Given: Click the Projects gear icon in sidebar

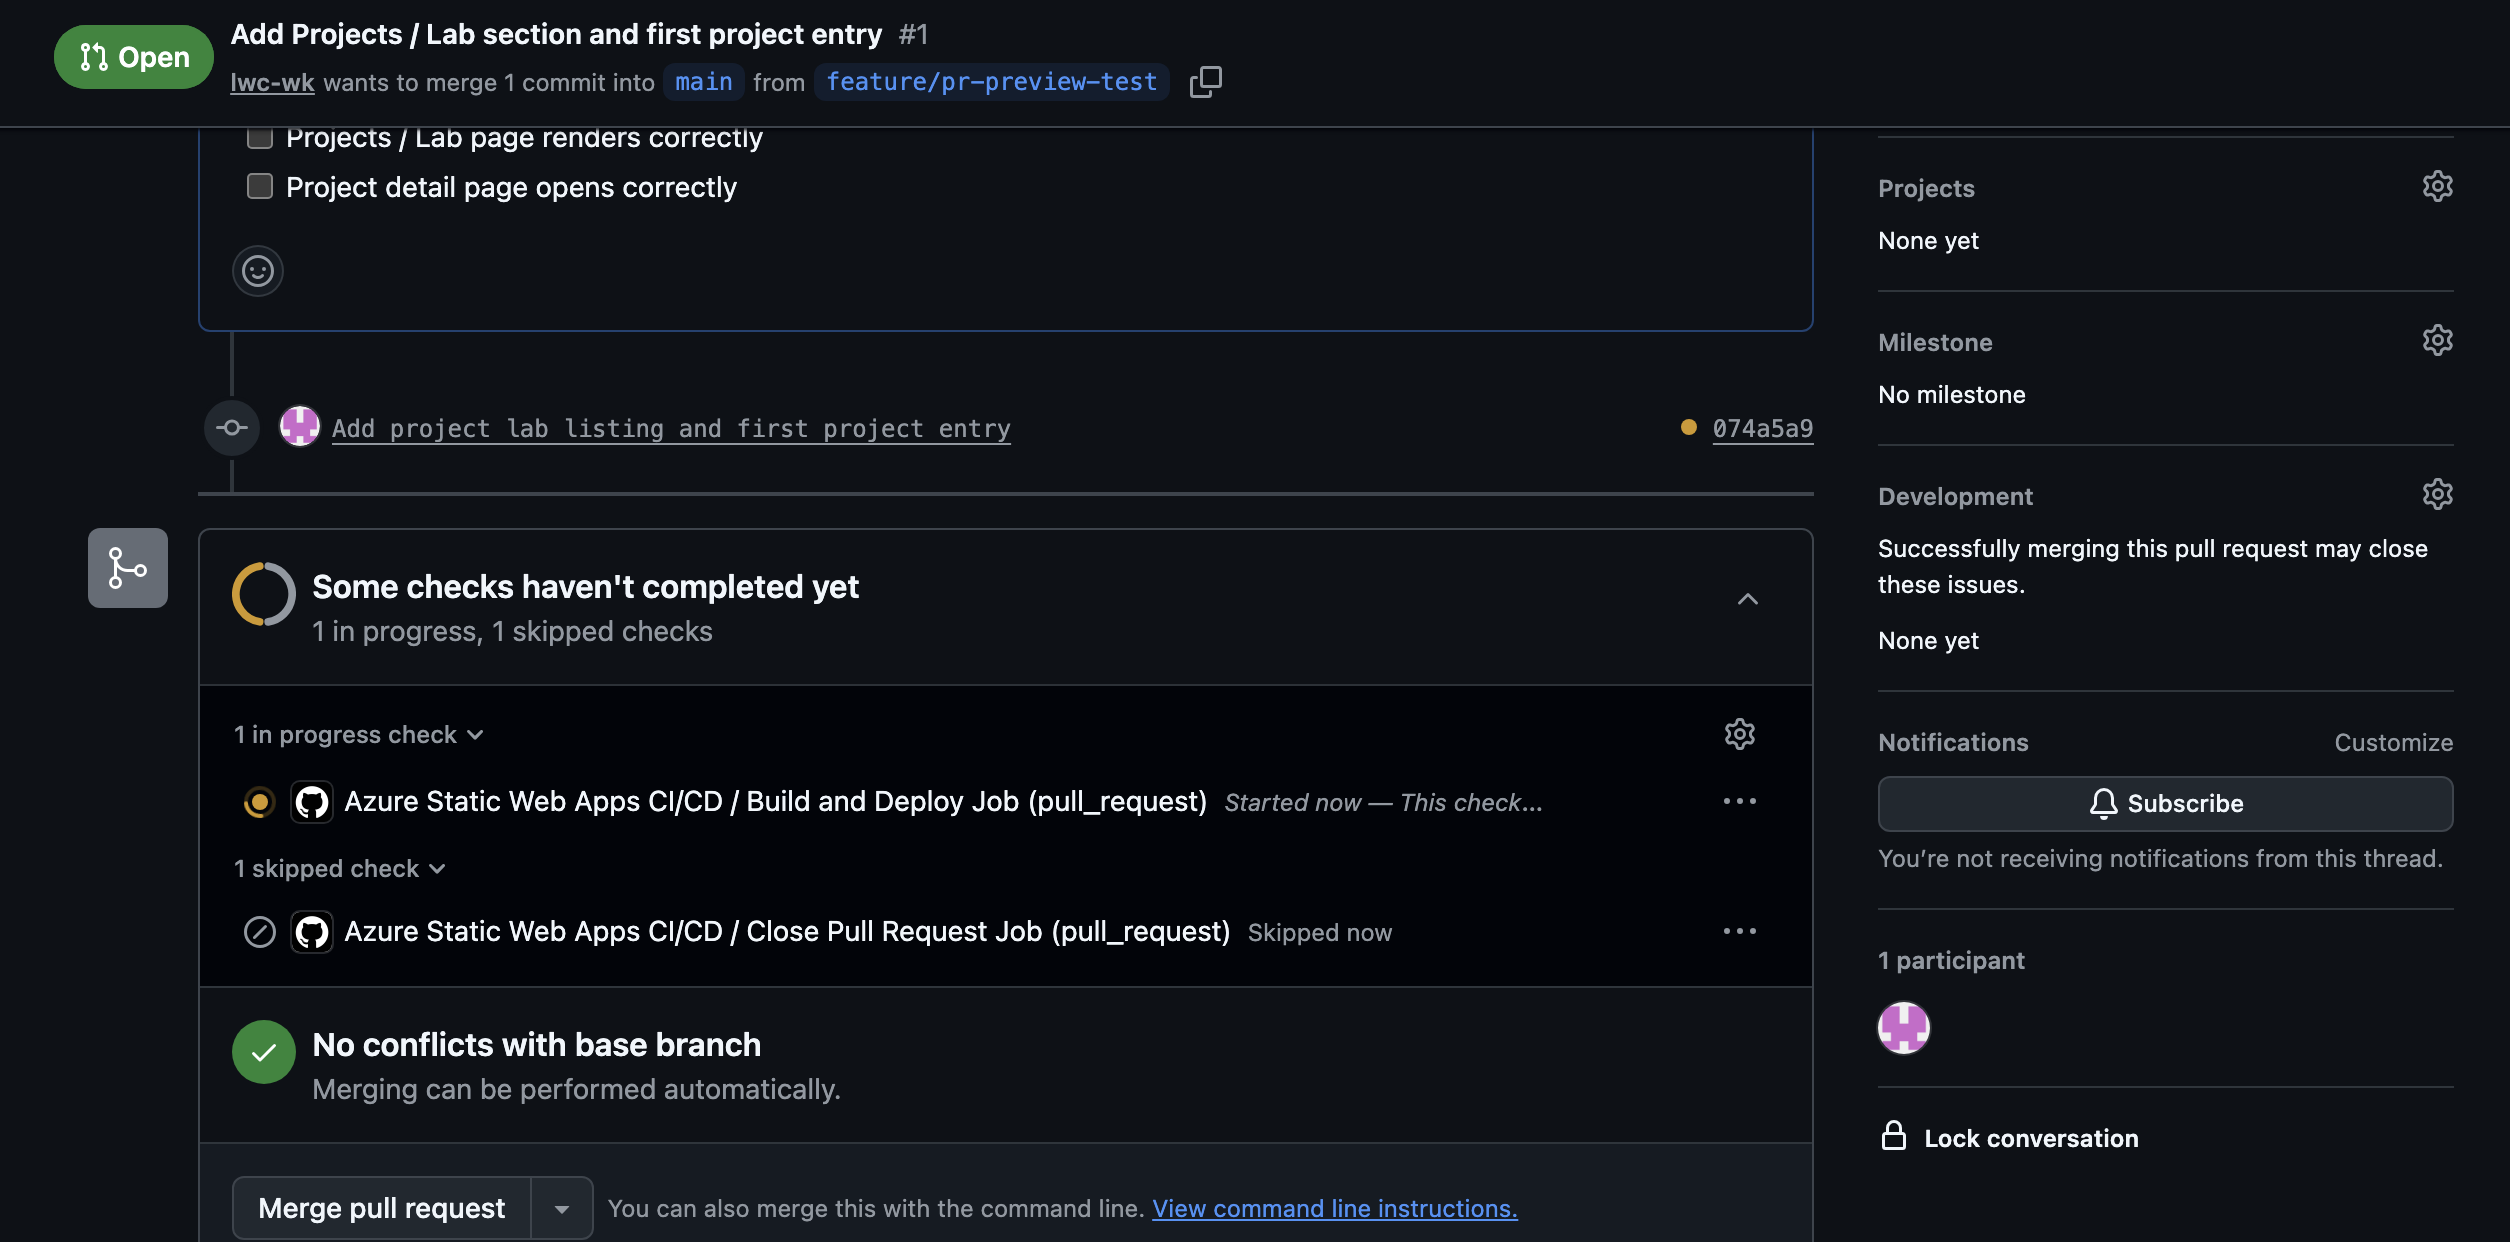Looking at the screenshot, I should click(2437, 187).
